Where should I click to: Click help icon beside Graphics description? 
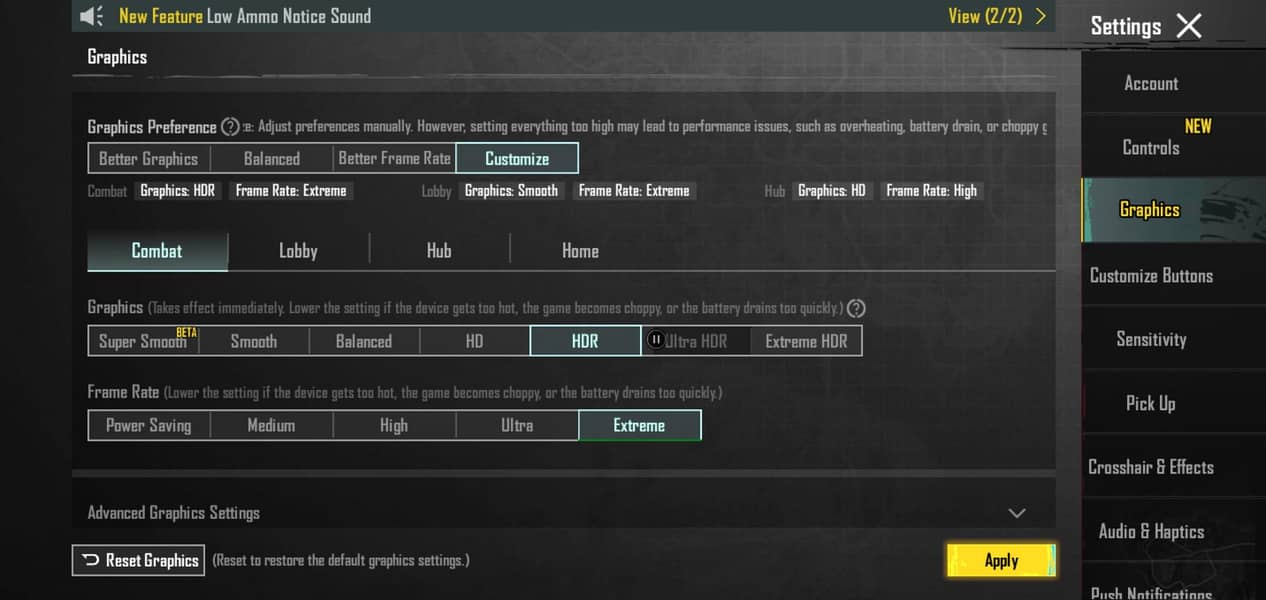[856, 308]
